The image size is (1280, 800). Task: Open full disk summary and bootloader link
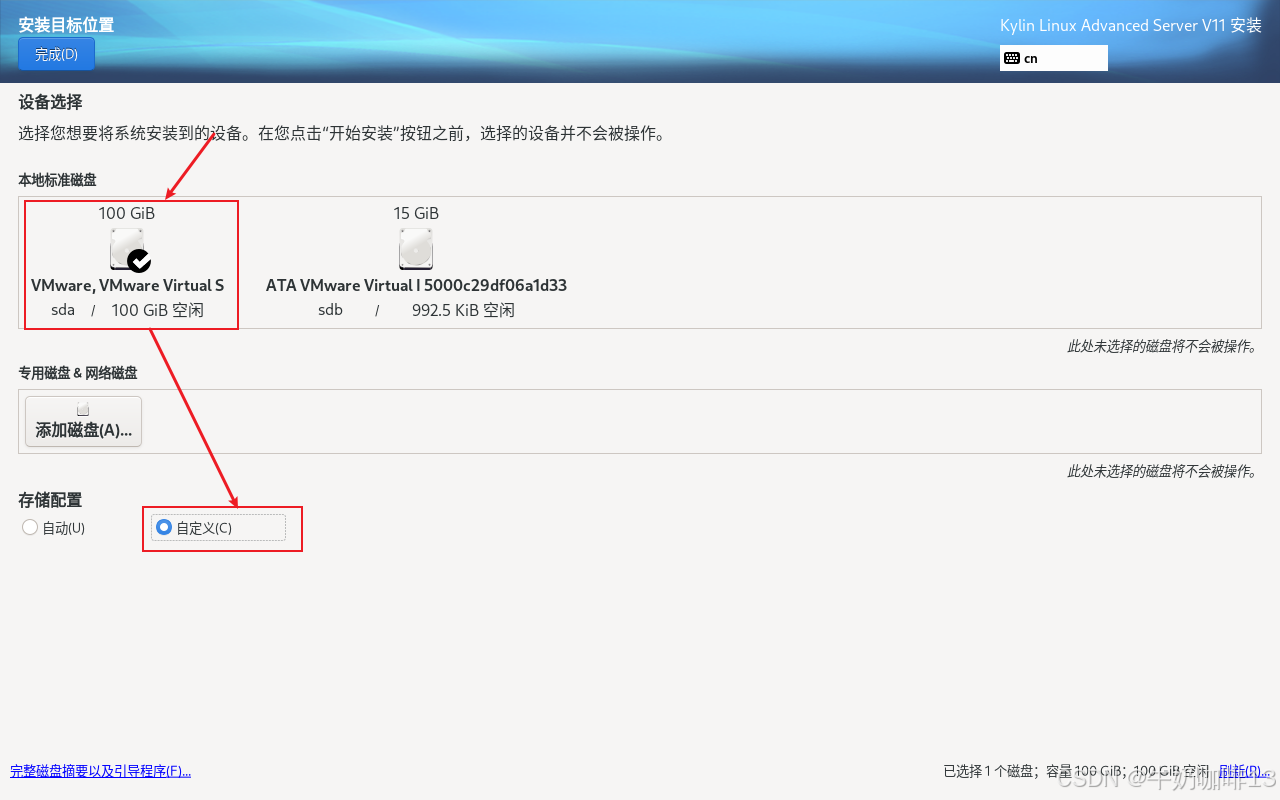pyautogui.click(x=100, y=771)
